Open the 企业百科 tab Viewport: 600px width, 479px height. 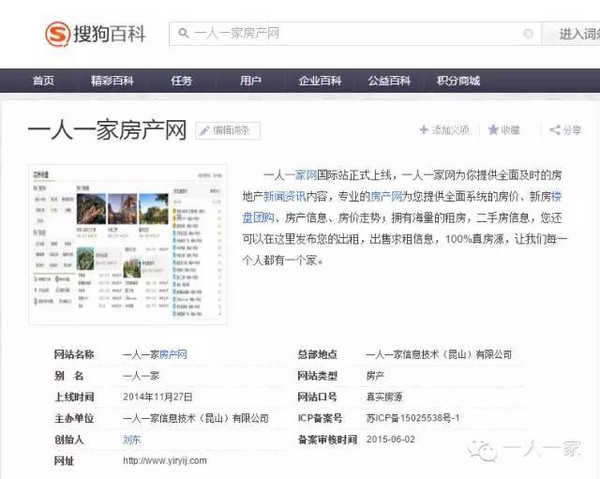(x=319, y=81)
